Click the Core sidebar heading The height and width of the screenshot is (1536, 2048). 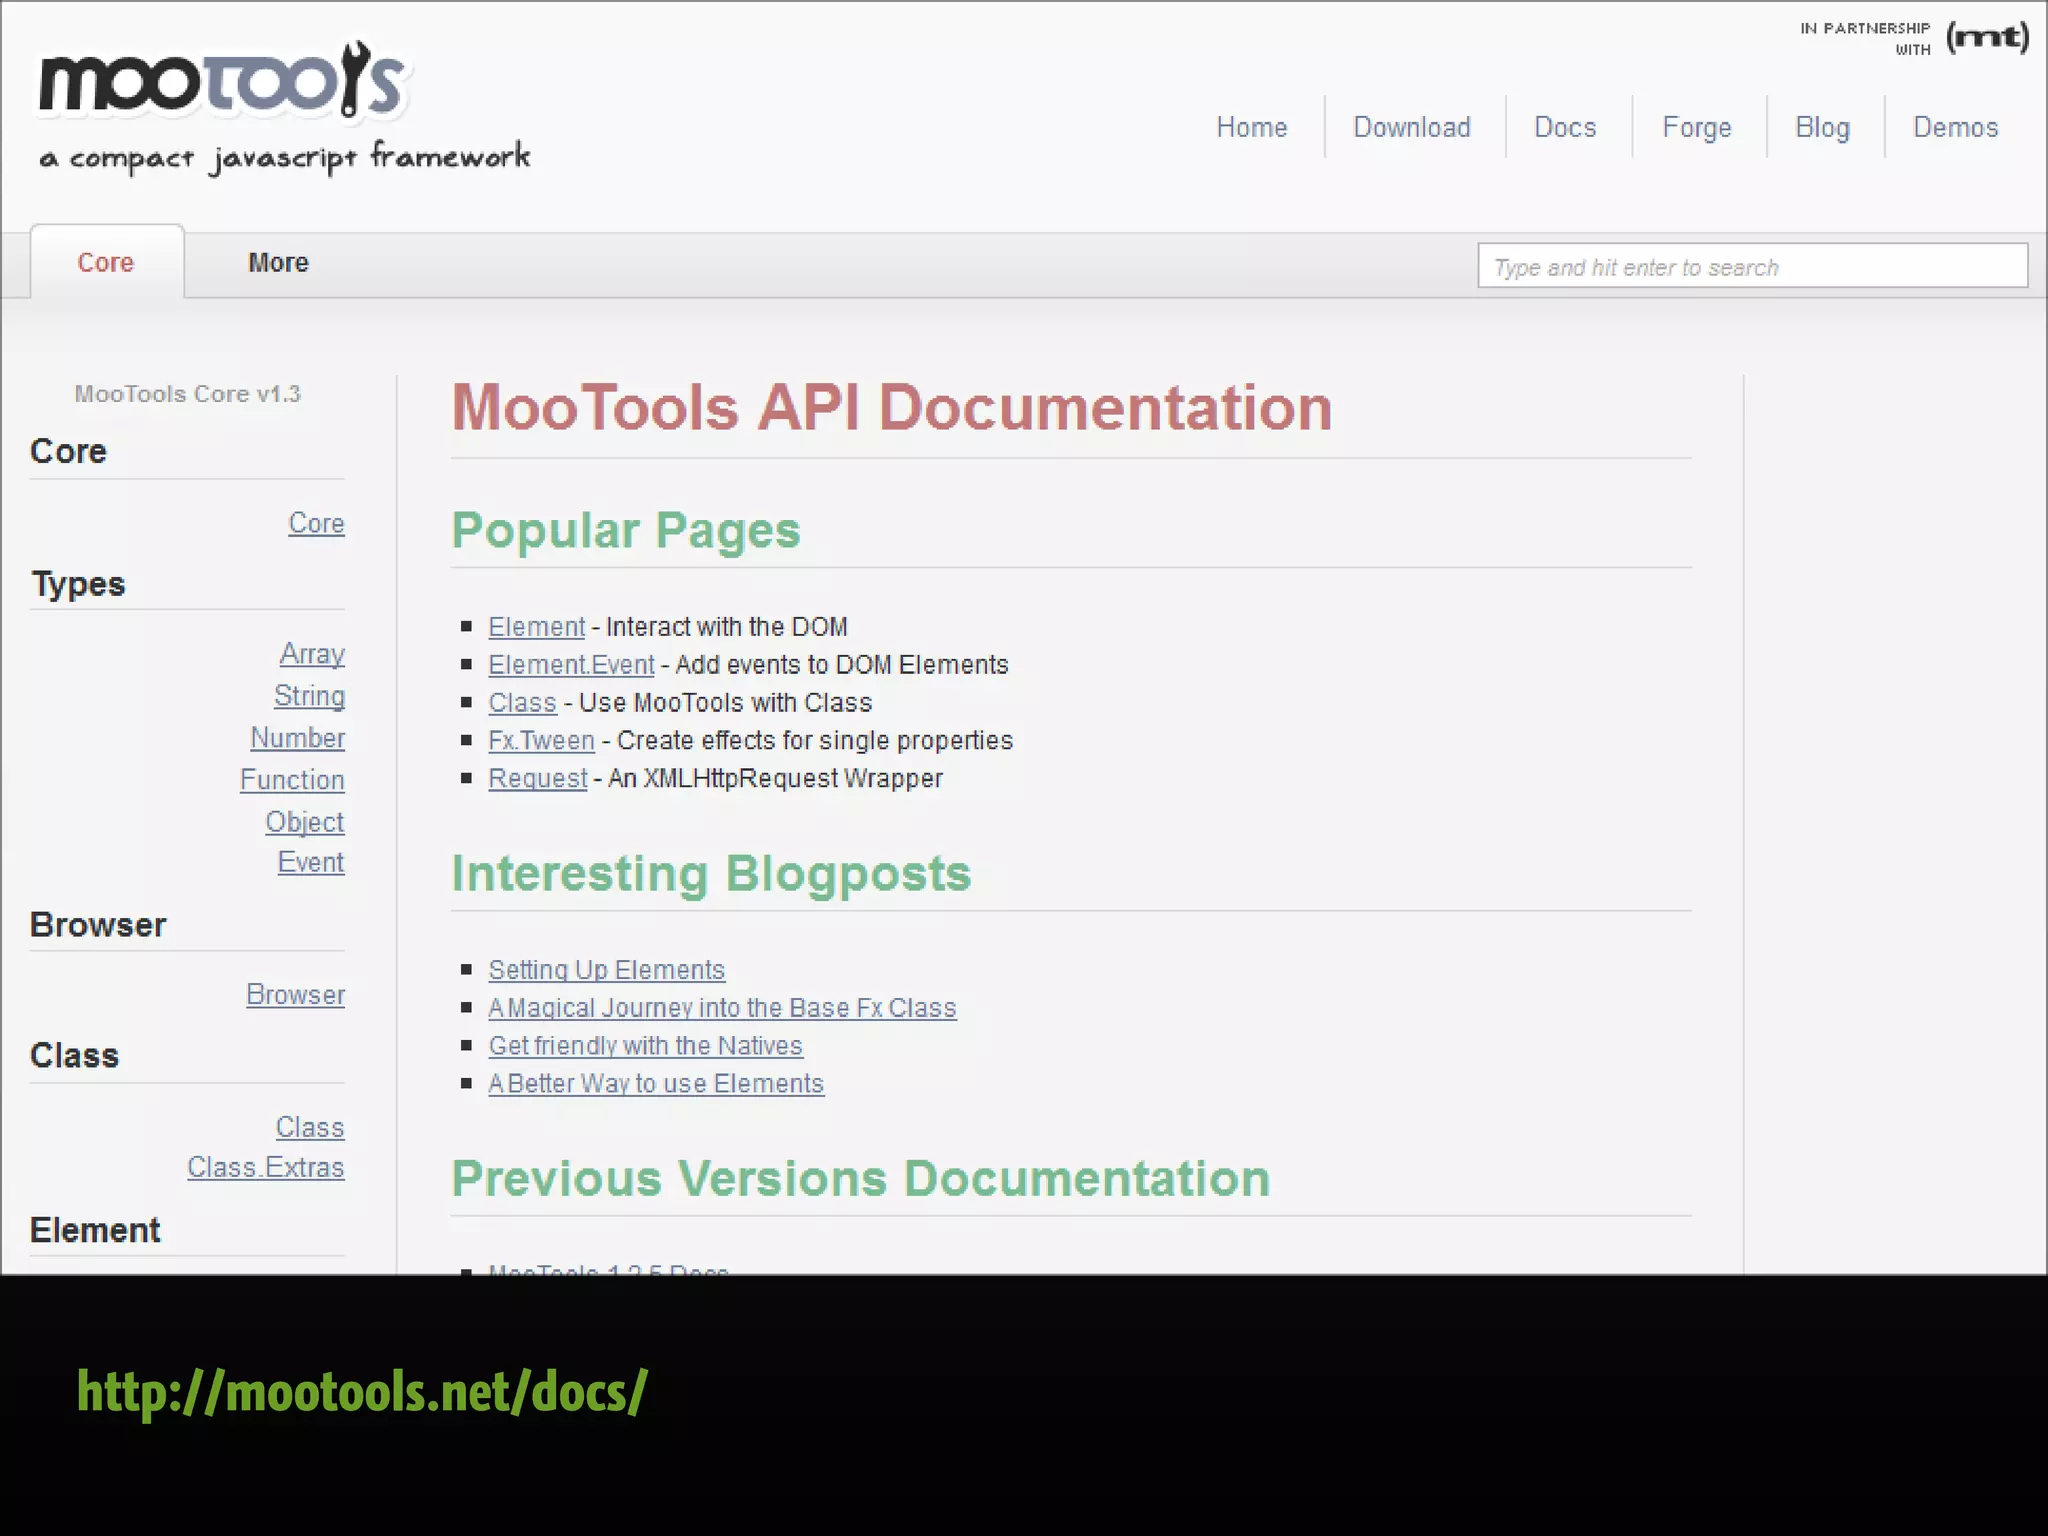pos(68,451)
